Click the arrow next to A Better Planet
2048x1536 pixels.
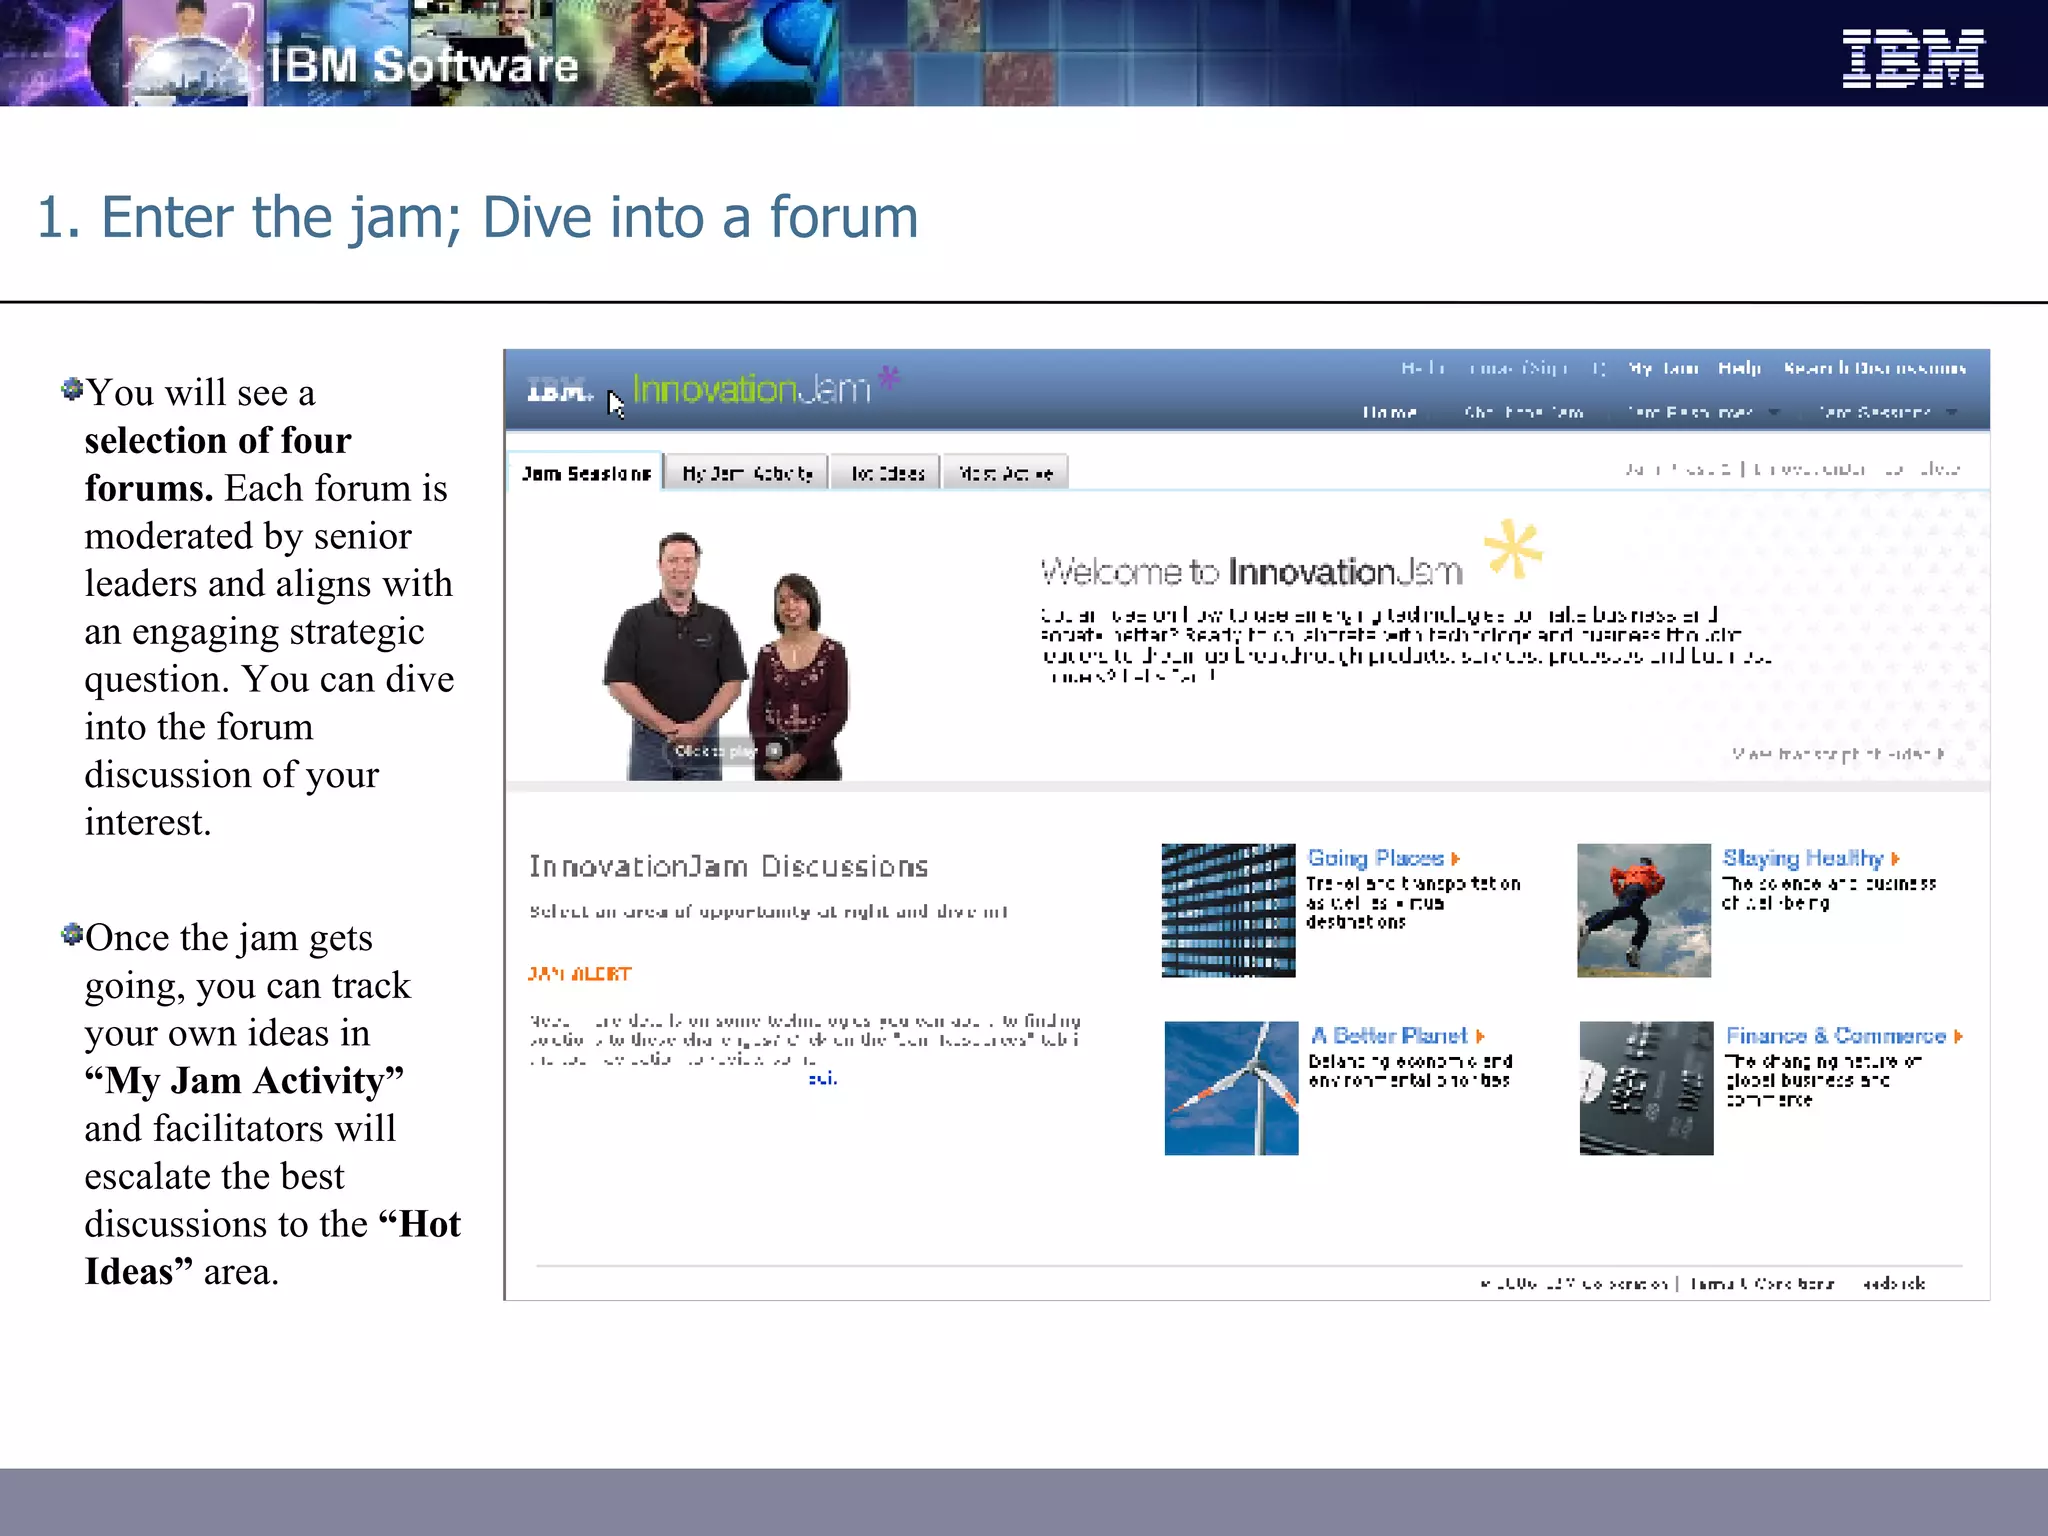[1480, 1036]
